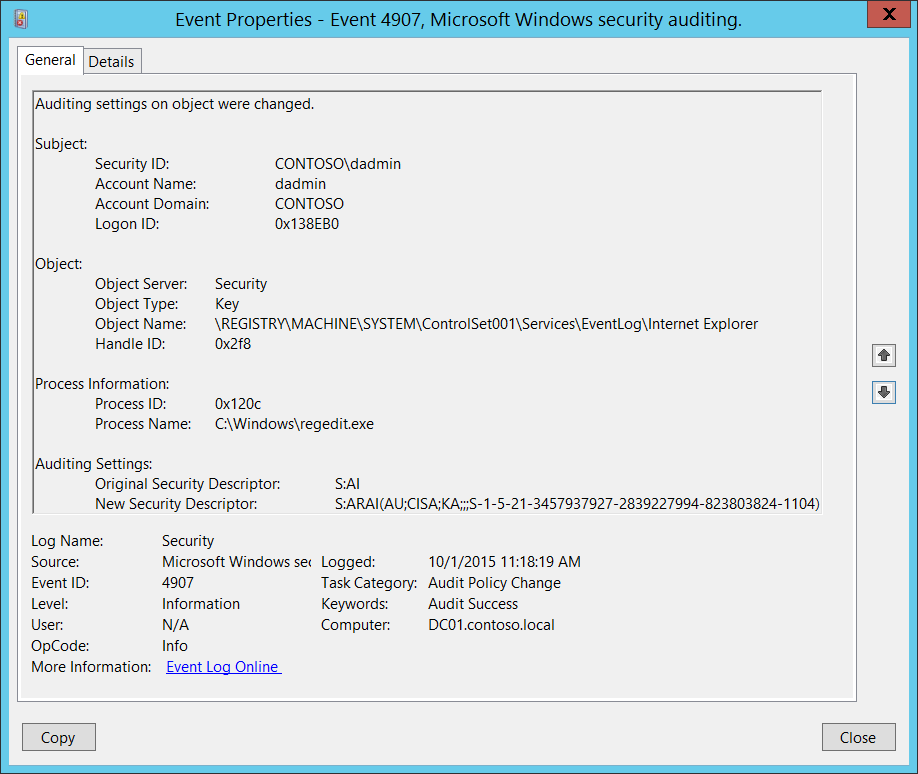Click the Close button at bottom right
The width and height of the screenshot is (918, 774).
(x=857, y=737)
